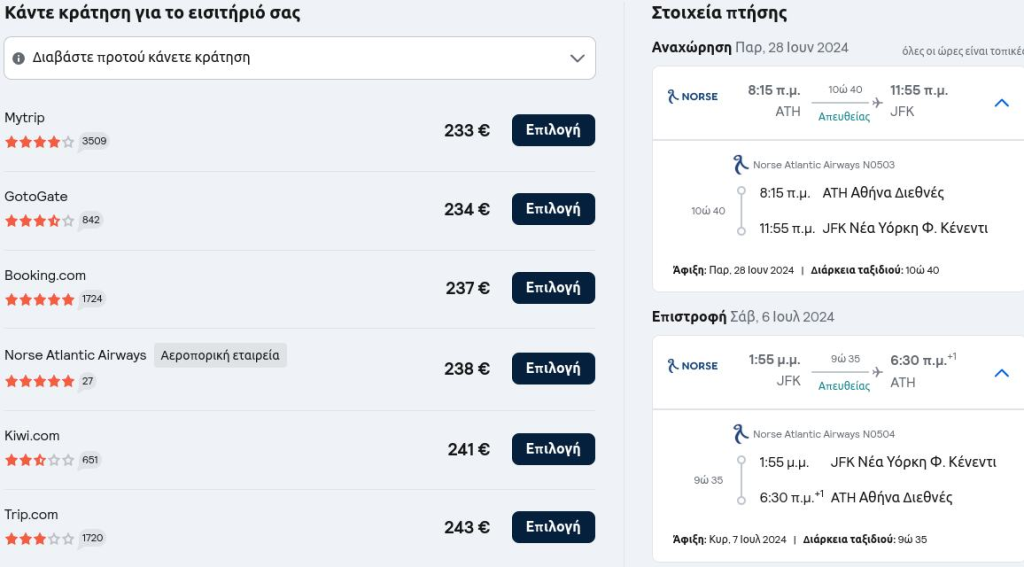Choose Norse Atlantic Airways 238 € offer
The height and width of the screenshot is (567, 1024).
point(553,368)
